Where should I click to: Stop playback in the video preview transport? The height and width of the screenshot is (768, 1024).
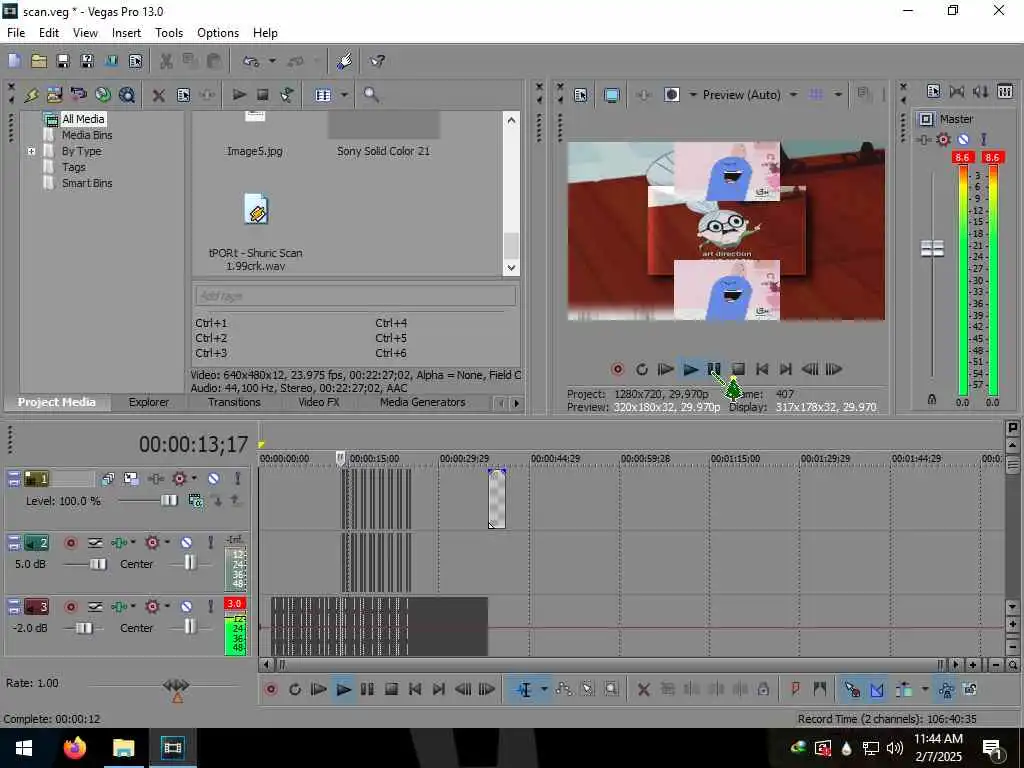[739, 369]
